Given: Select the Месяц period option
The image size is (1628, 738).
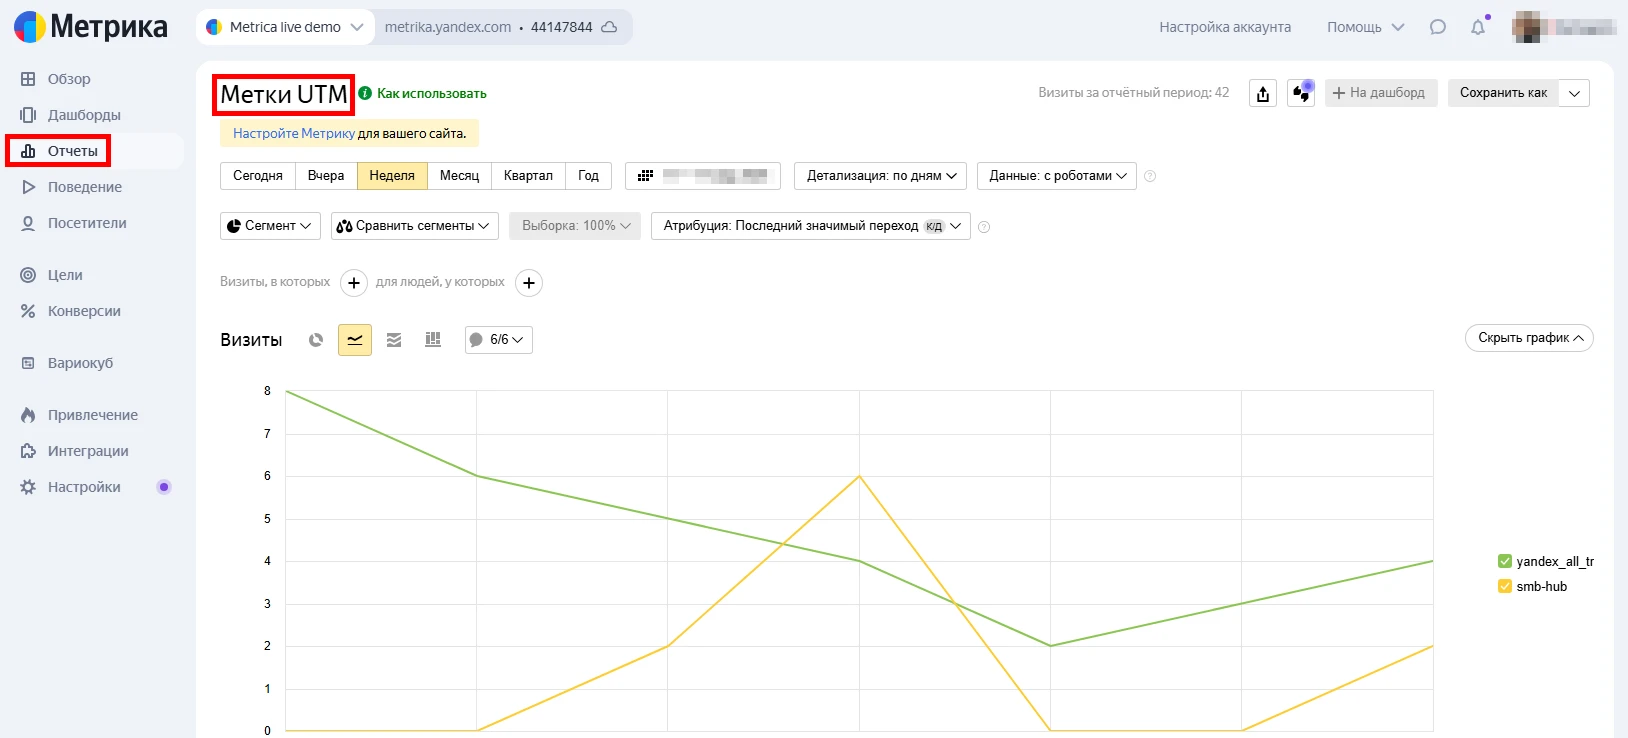Looking at the screenshot, I should click(x=459, y=176).
